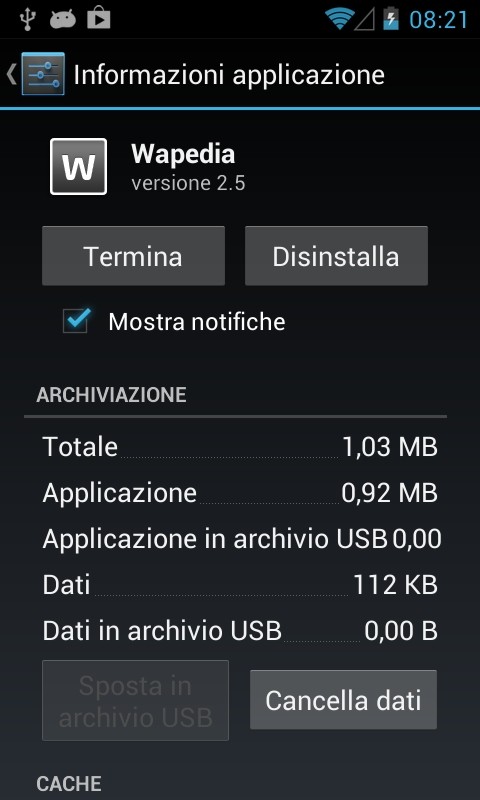Tap the Totale storage row
This screenshot has height=800, width=480.
240,447
